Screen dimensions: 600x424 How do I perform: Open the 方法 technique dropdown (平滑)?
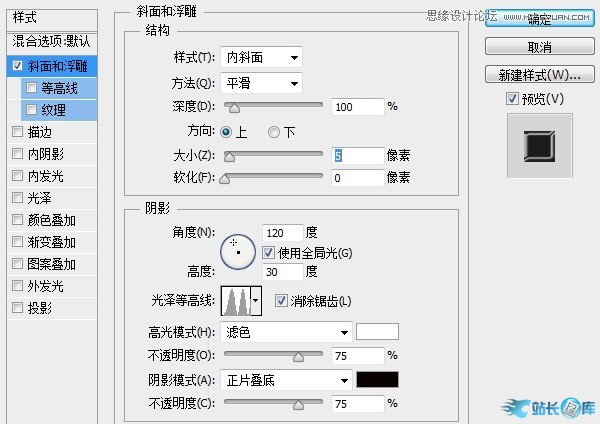tap(264, 83)
